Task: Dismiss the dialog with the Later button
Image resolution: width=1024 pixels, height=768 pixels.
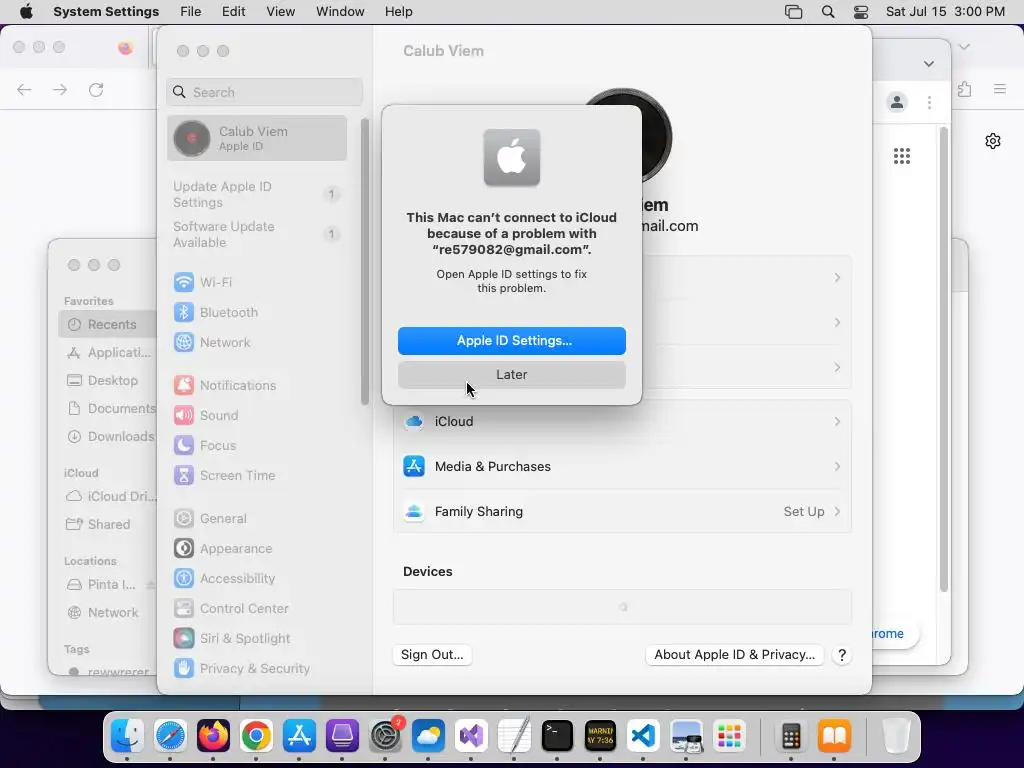Action: click(511, 375)
